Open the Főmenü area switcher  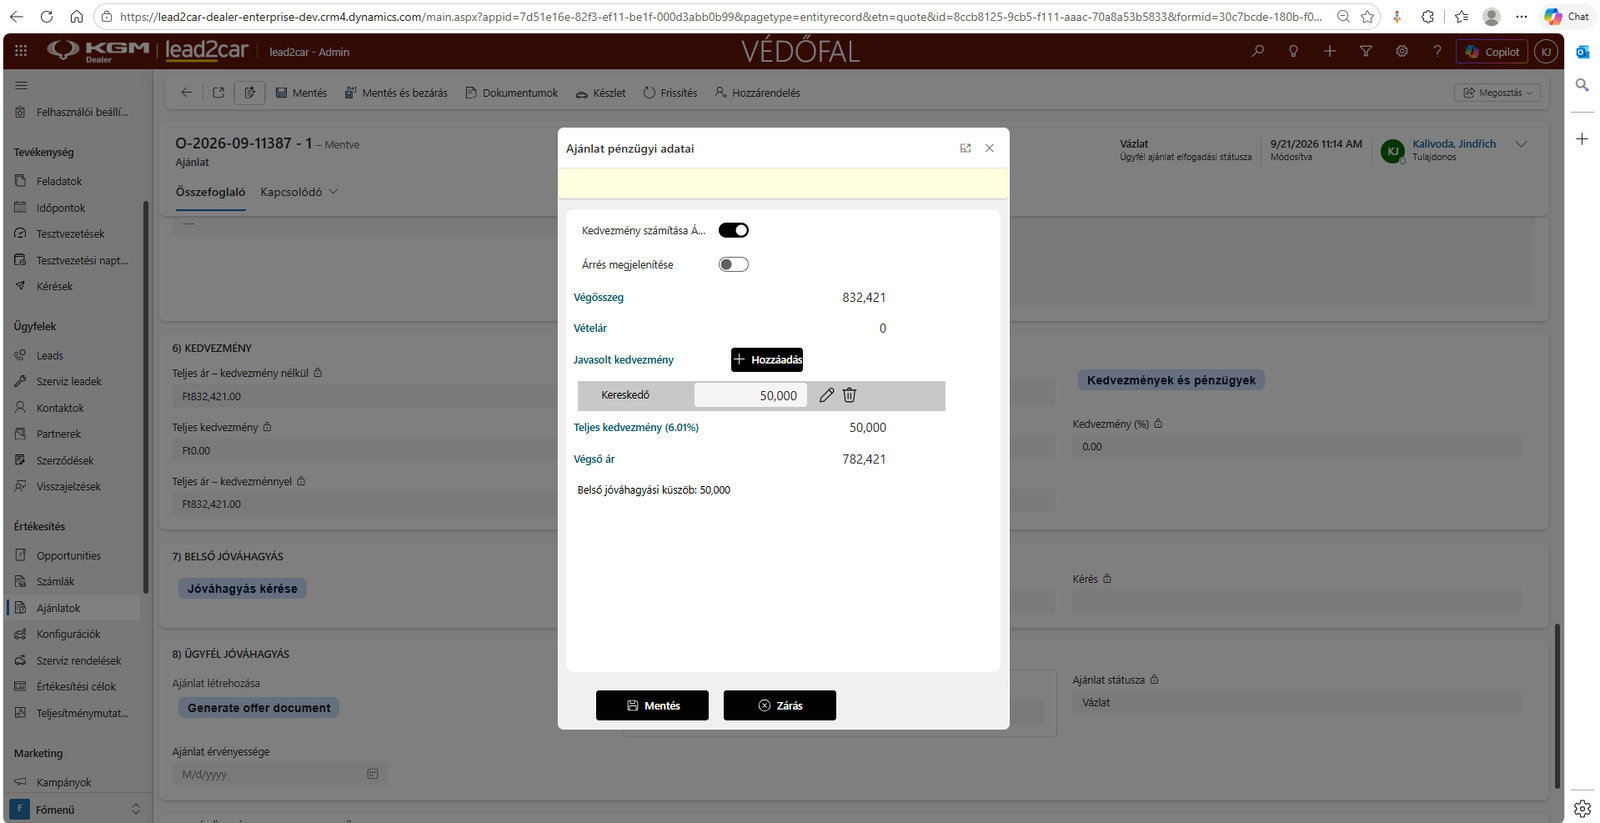point(76,809)
